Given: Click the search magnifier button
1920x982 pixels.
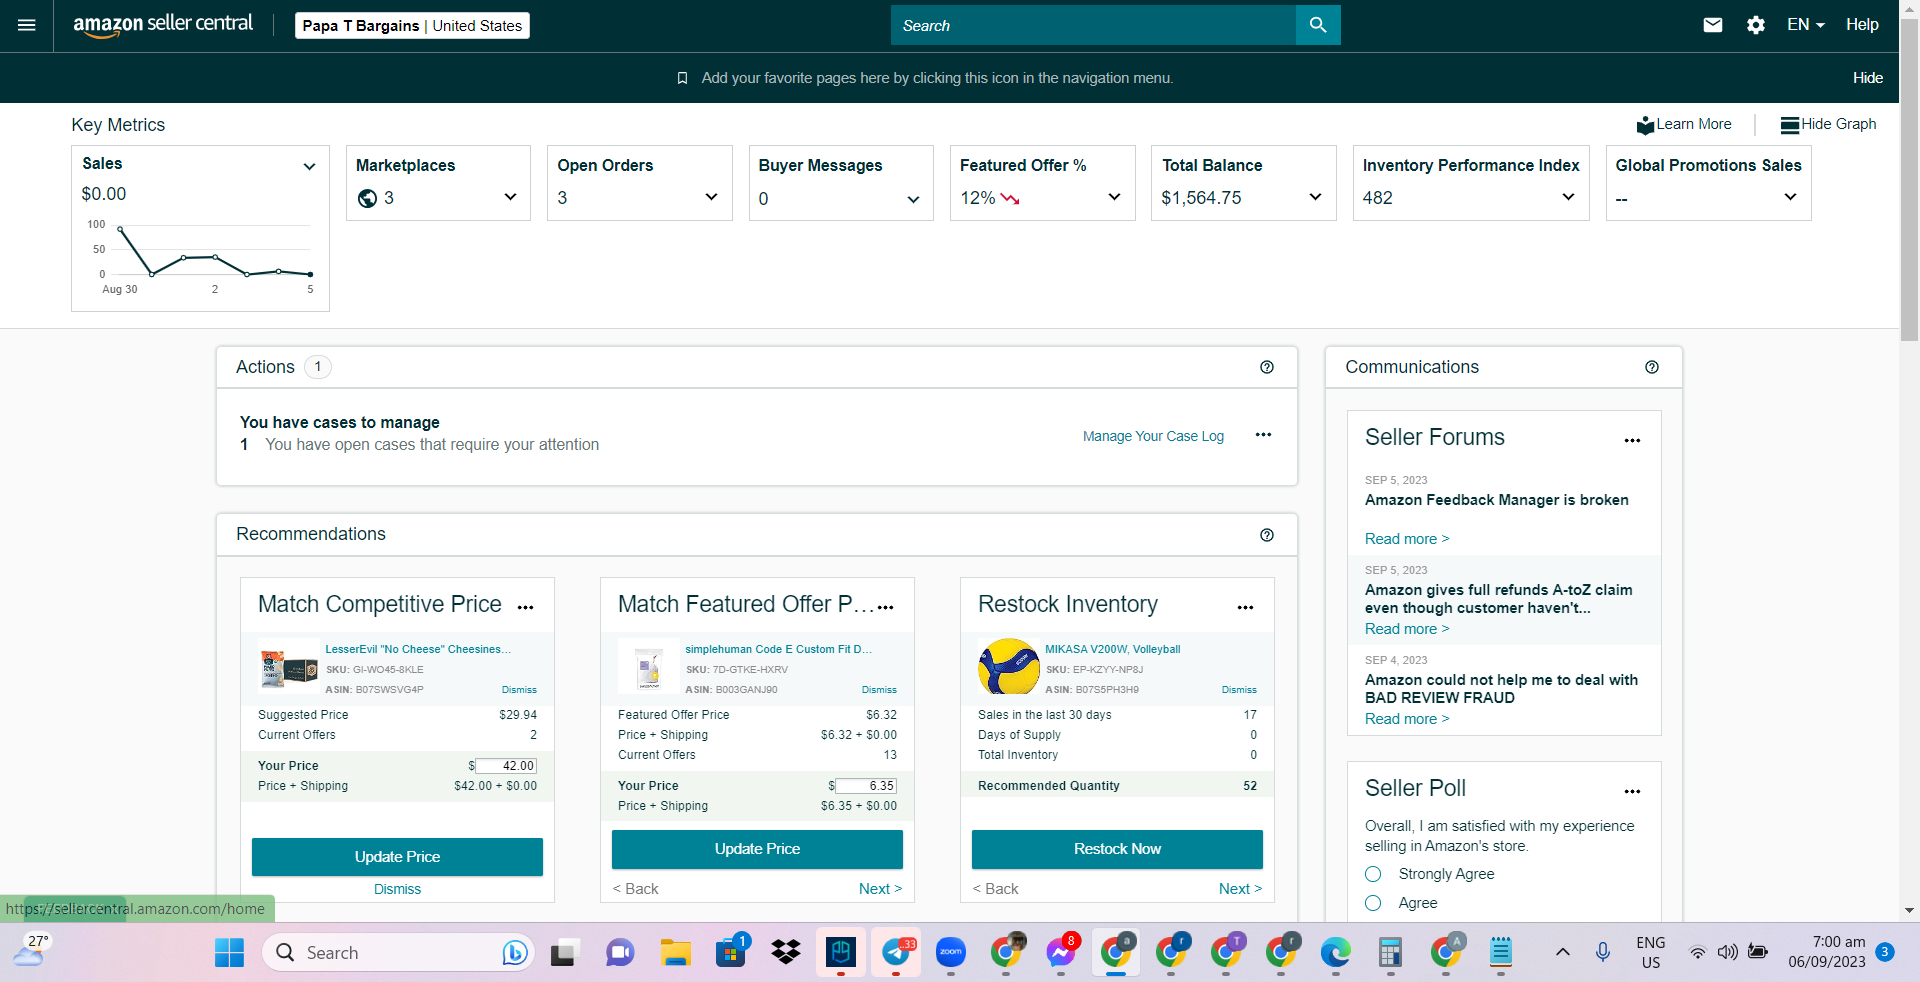Looking at the screenshot, I should pos(1318,25).
